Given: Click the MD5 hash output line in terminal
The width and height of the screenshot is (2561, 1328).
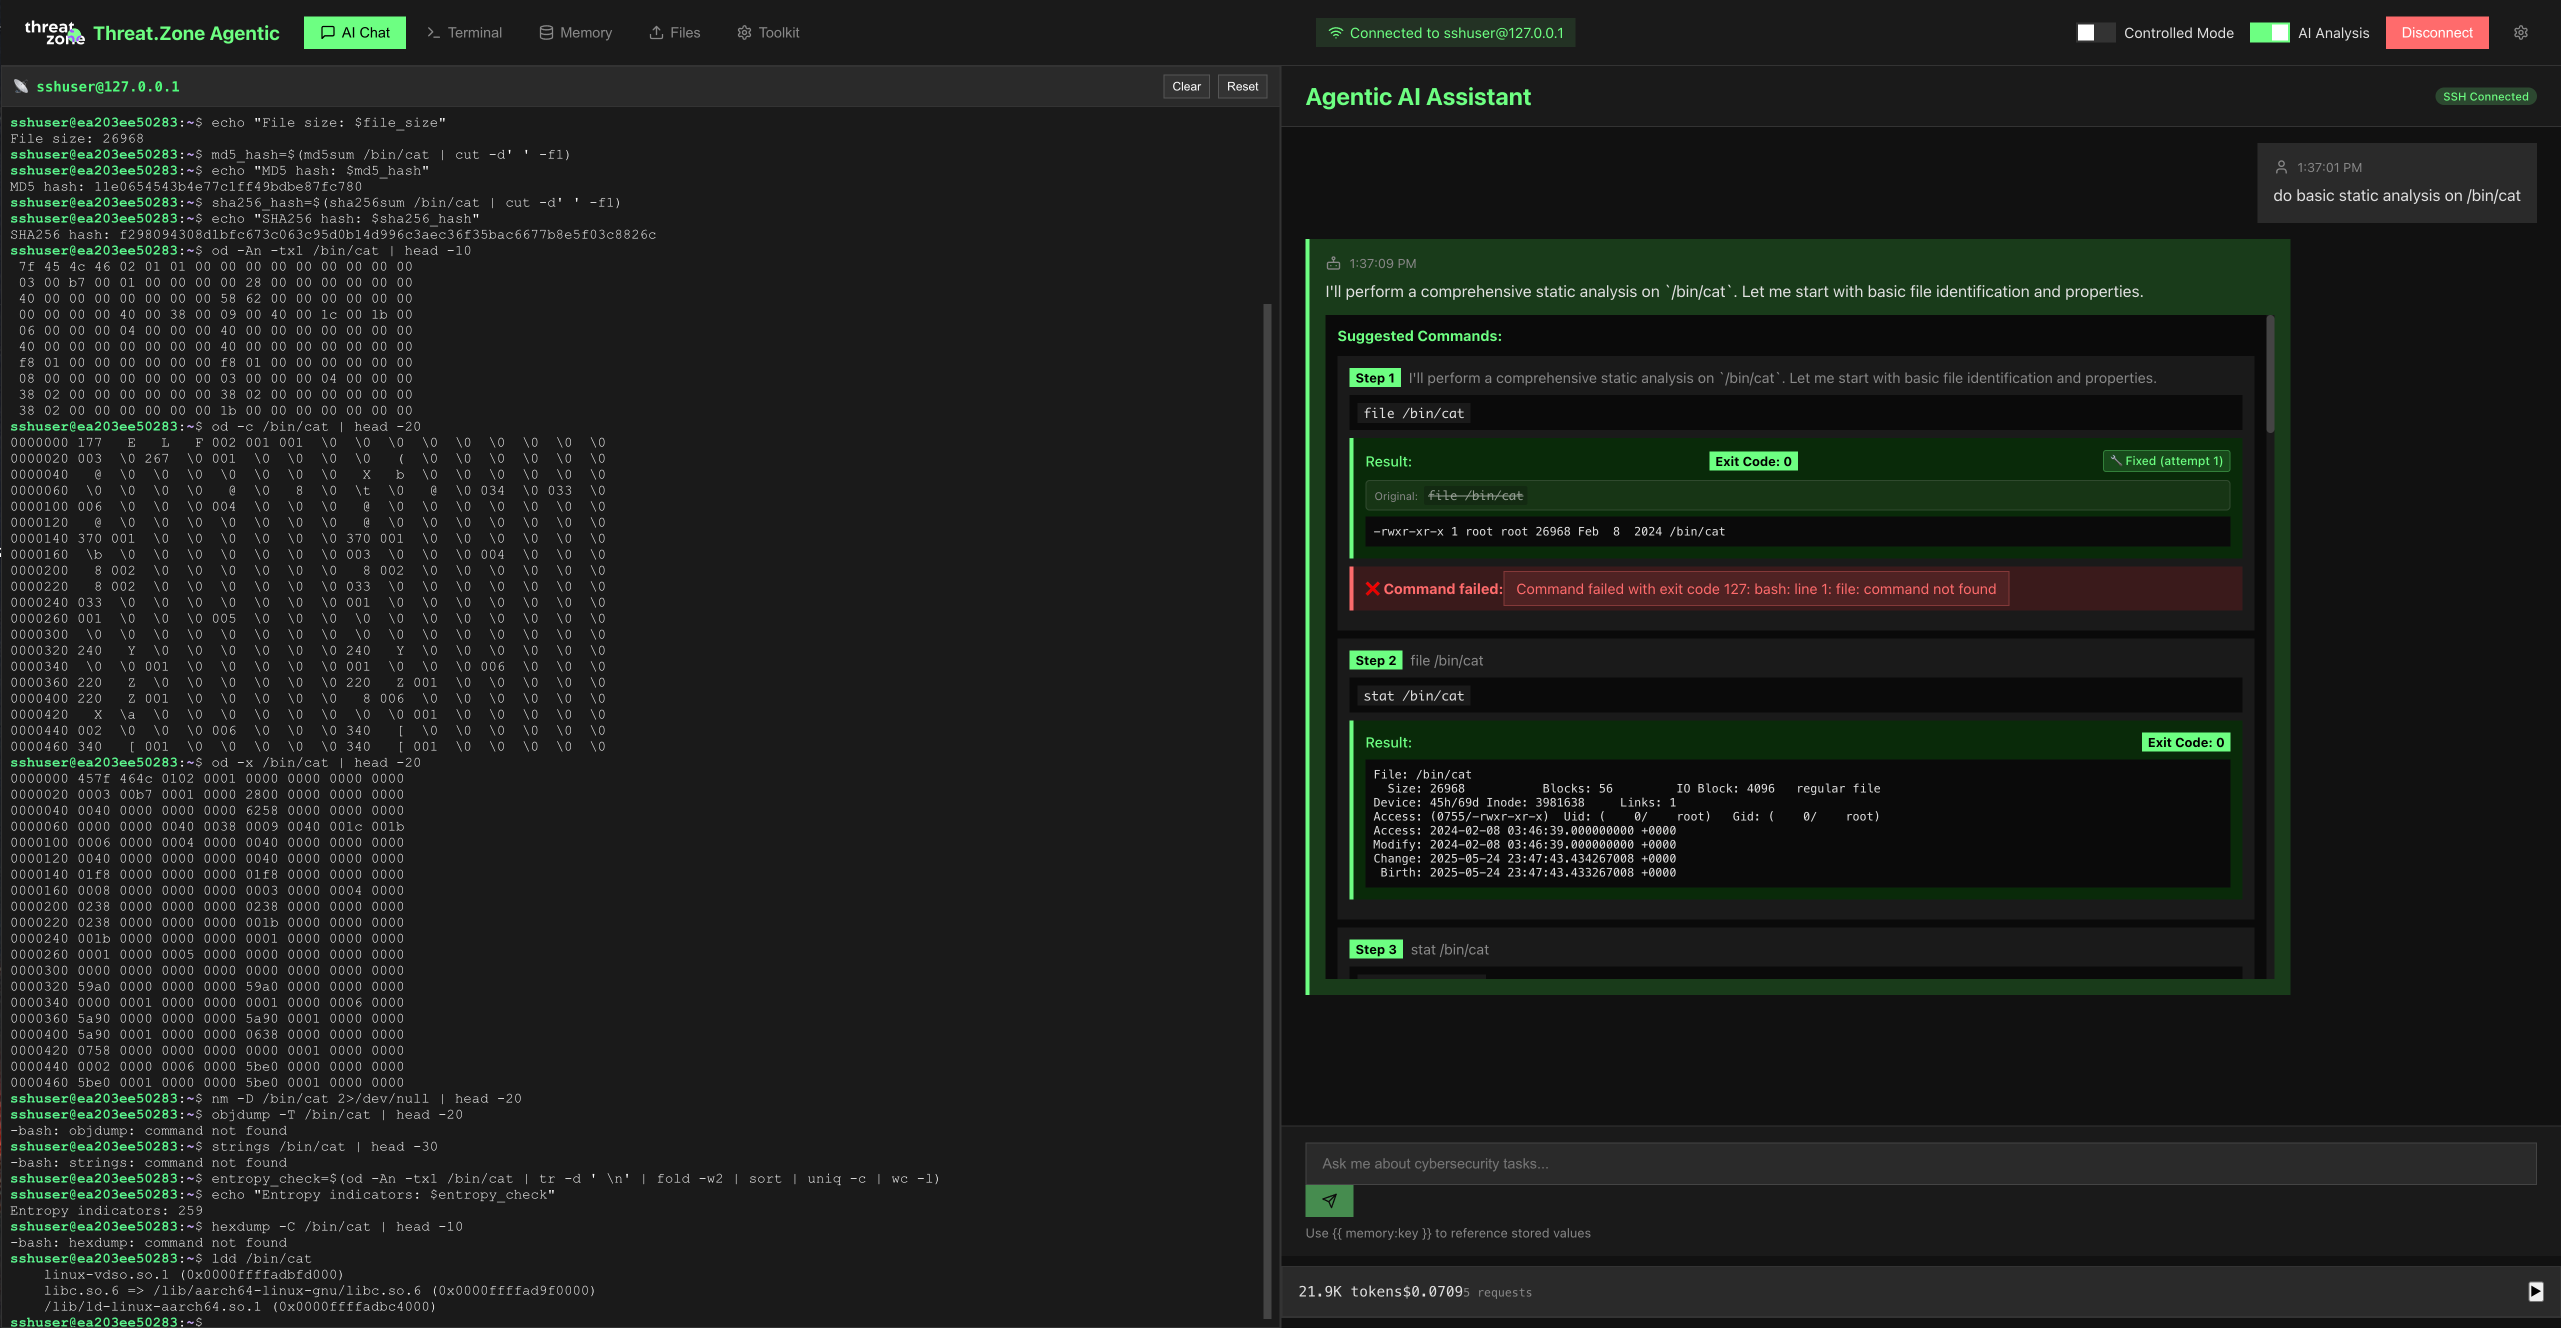Looking at the screenshot, I should [x=186, y=187].
